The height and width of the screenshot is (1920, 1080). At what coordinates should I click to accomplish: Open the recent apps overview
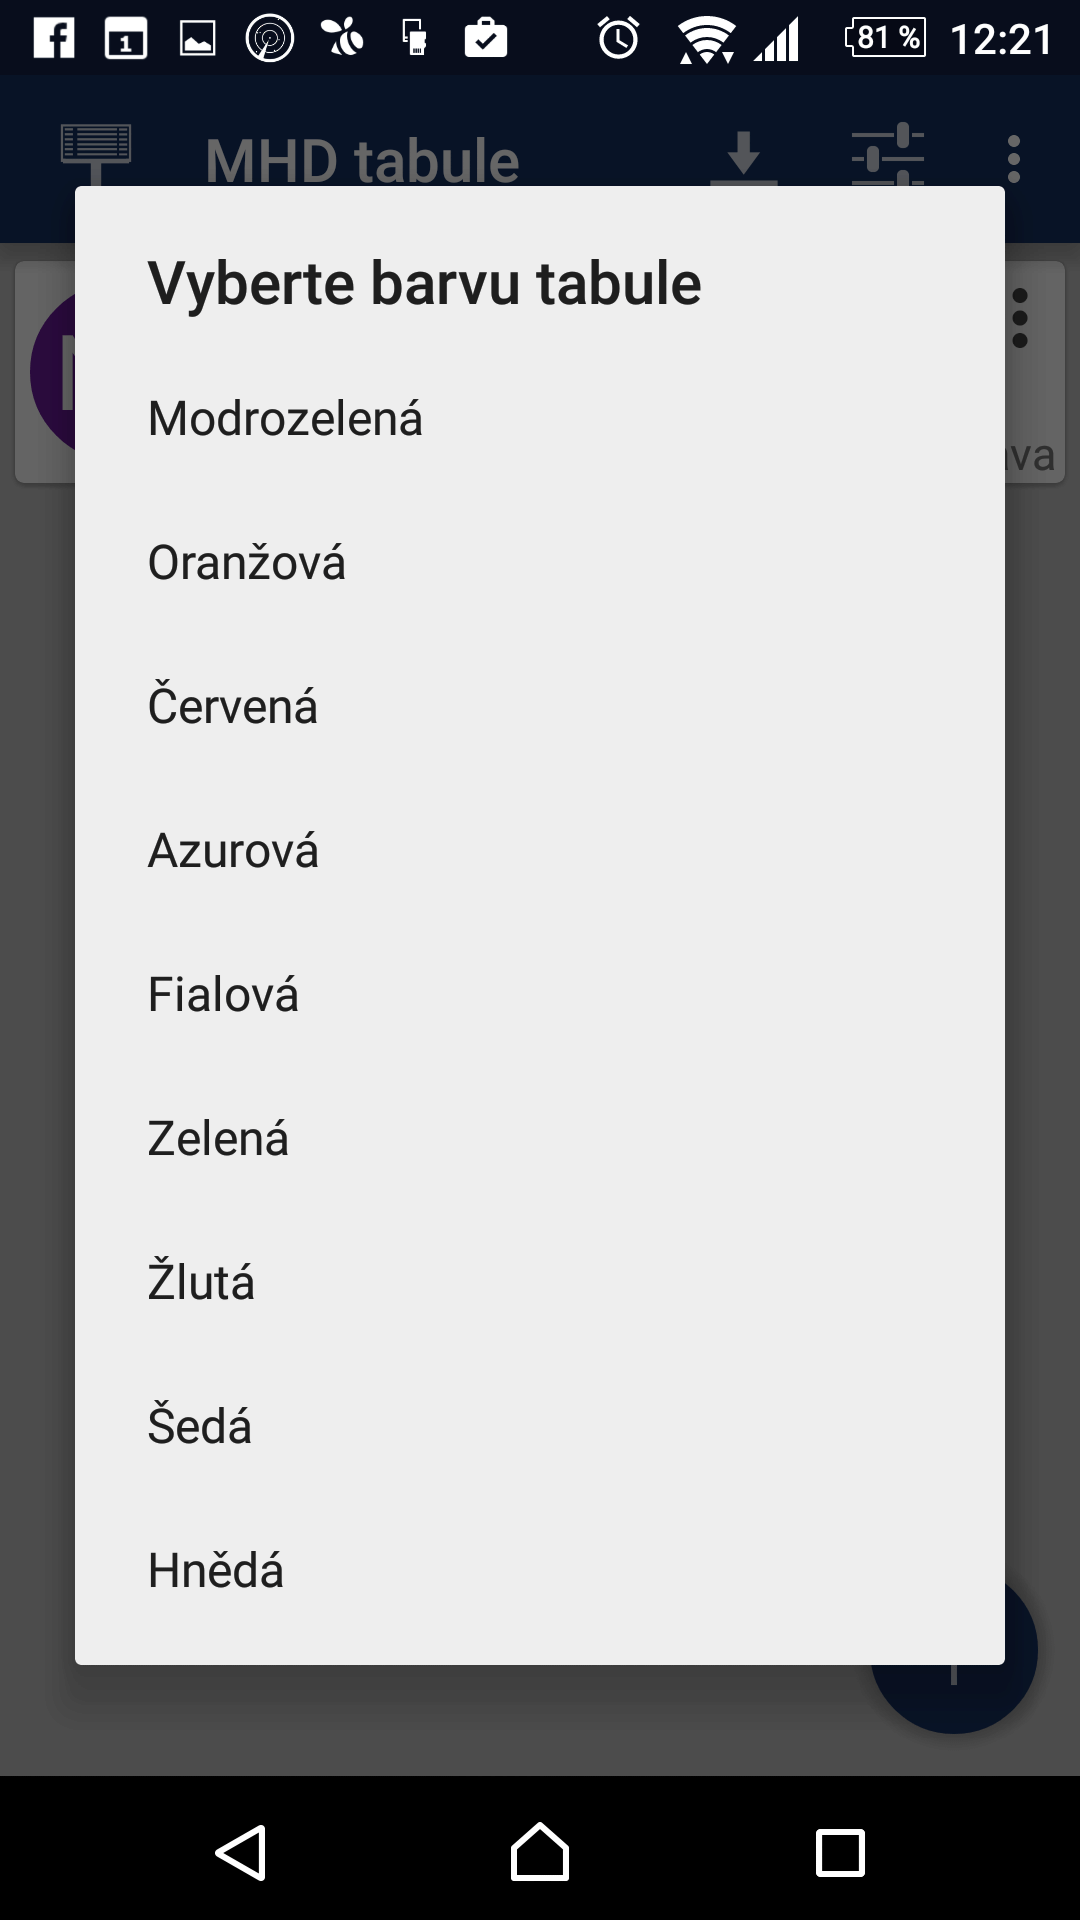coord(840,1853)
